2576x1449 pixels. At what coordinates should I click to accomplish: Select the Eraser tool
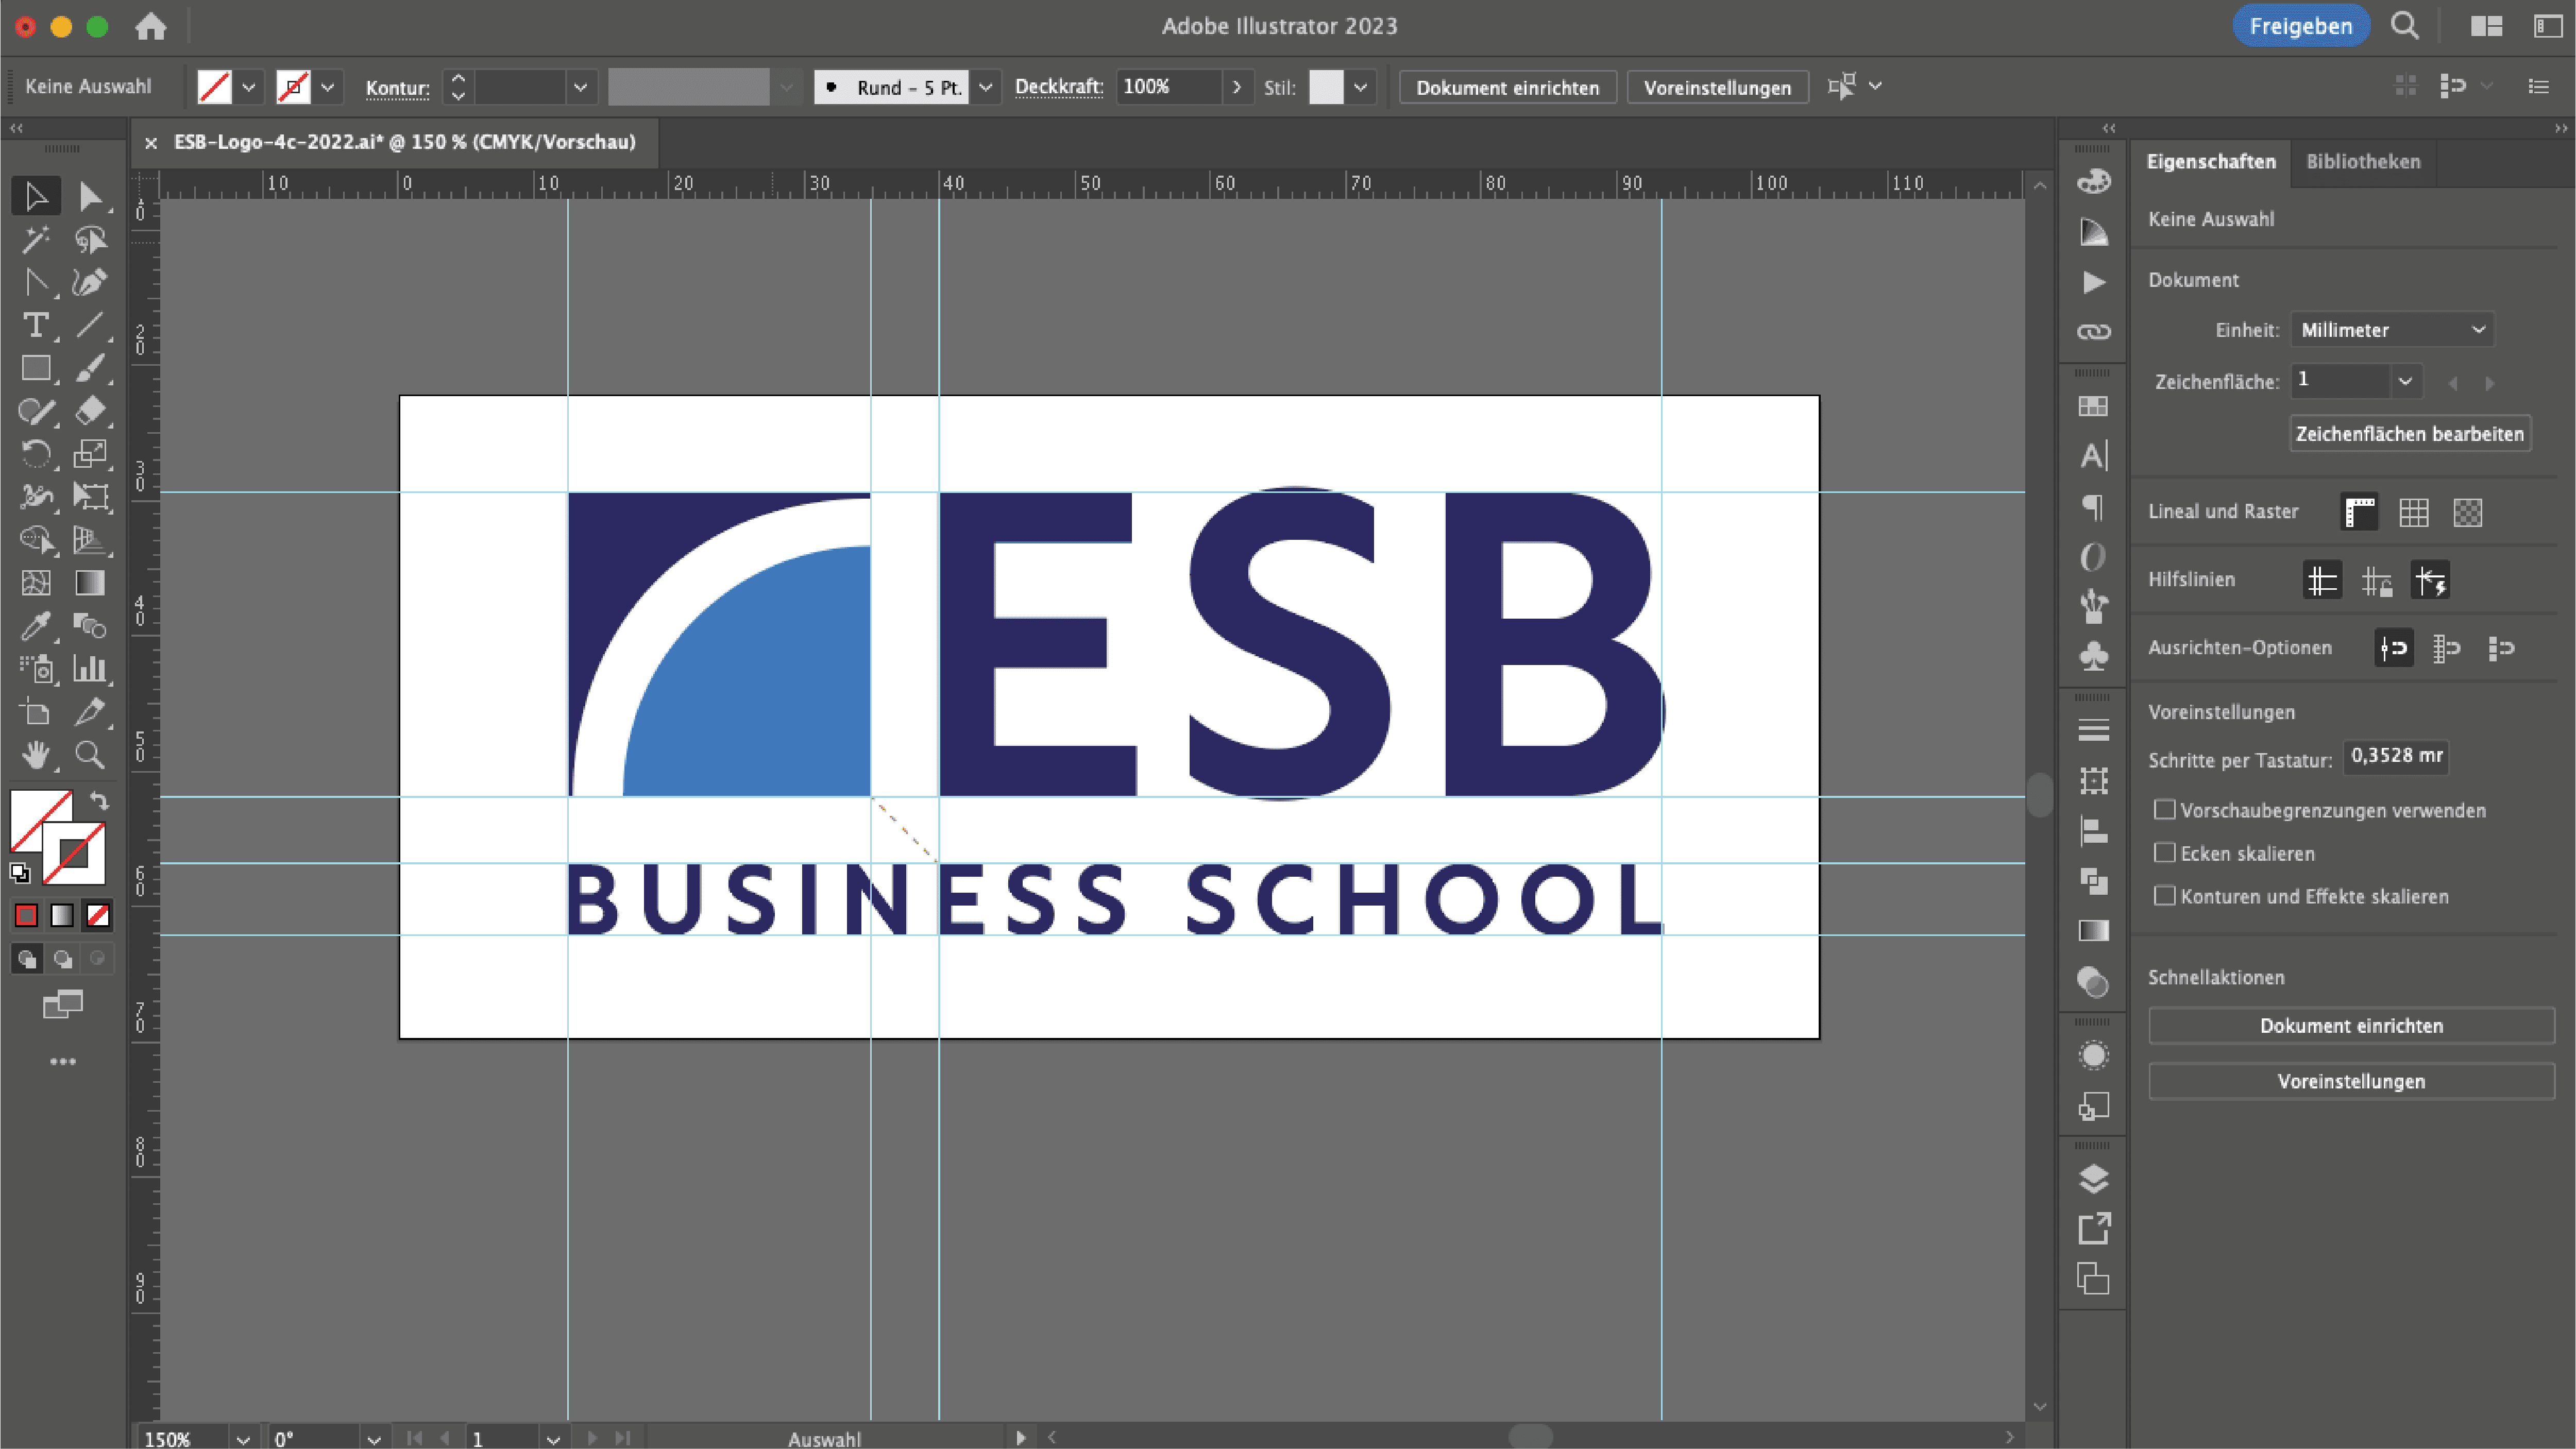pos(90,411)
